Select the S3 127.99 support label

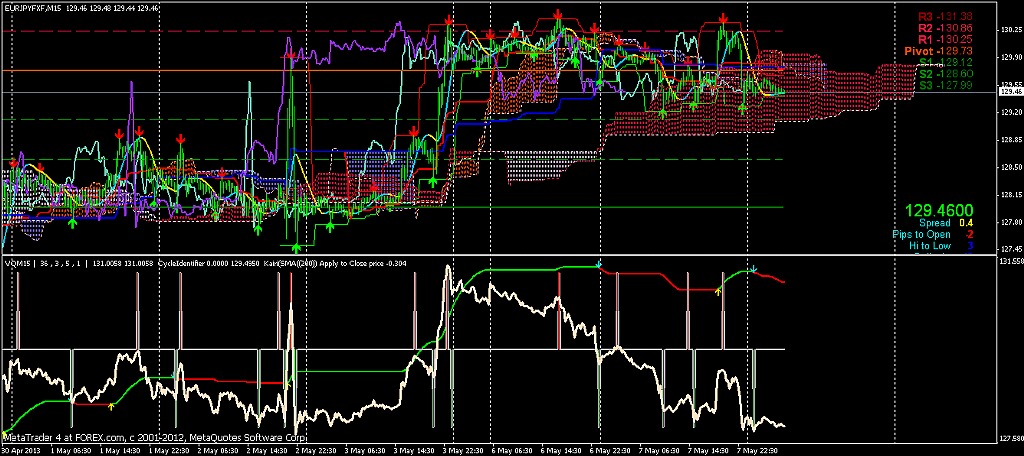pyautogui.click(x=946, y=85)
